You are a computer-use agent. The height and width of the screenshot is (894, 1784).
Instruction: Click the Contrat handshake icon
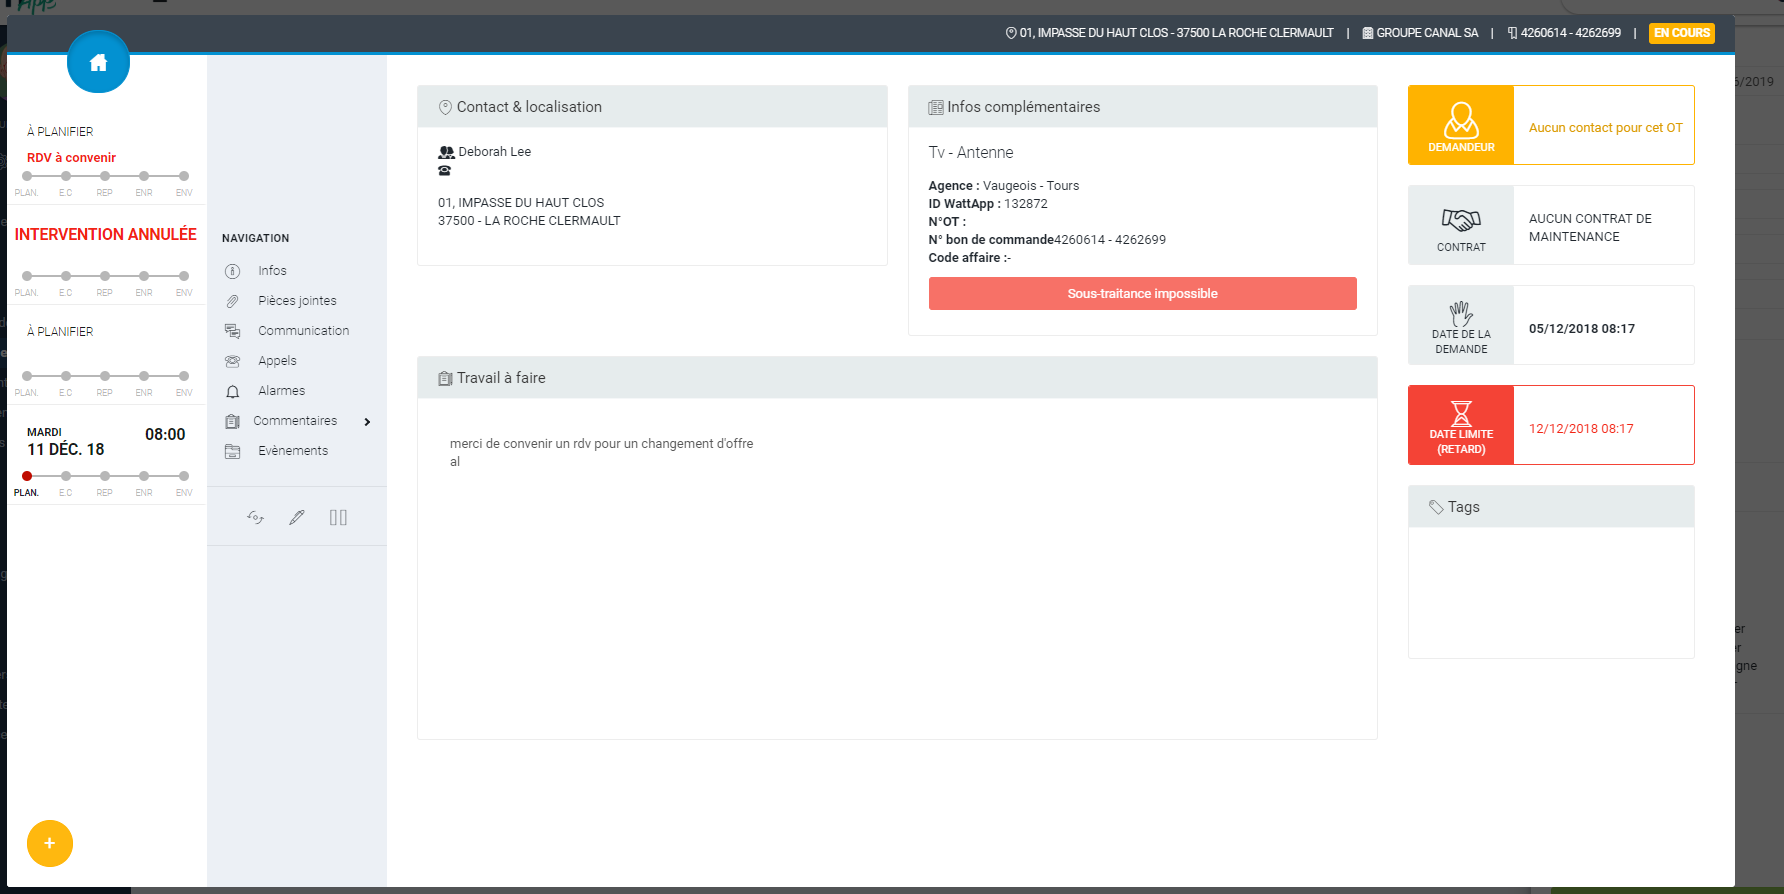[x=1461, y=220]
